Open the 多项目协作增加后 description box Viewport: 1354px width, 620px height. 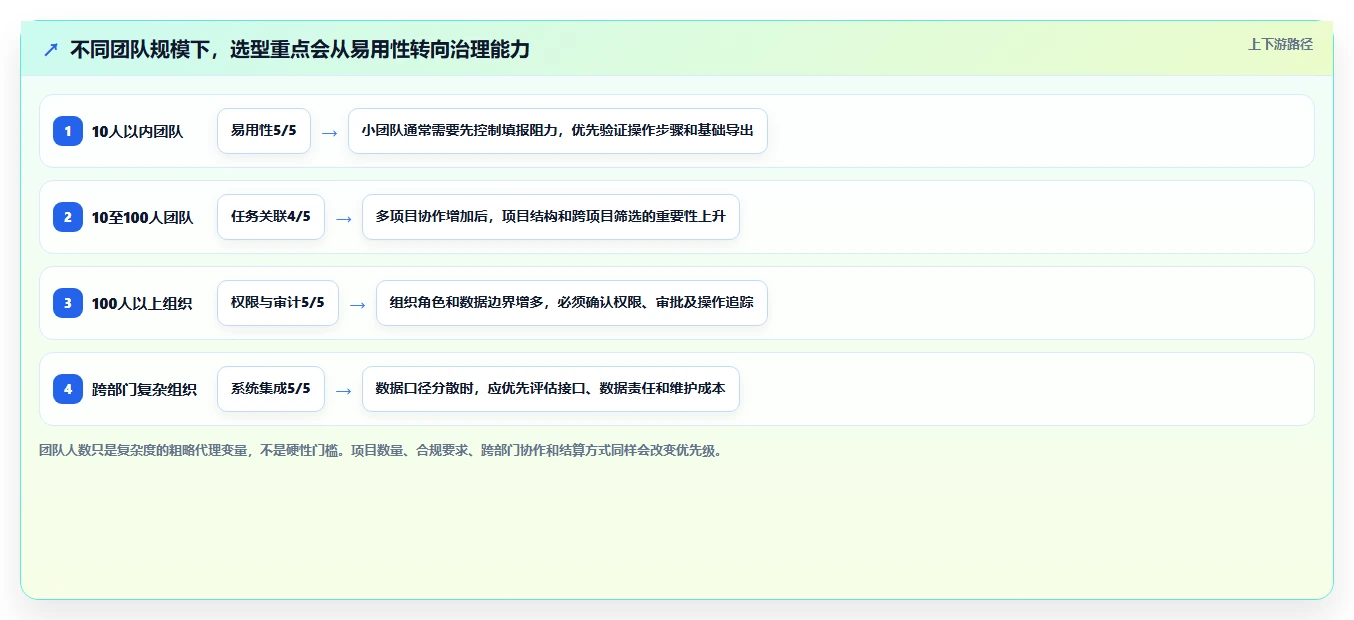(551, 217)
